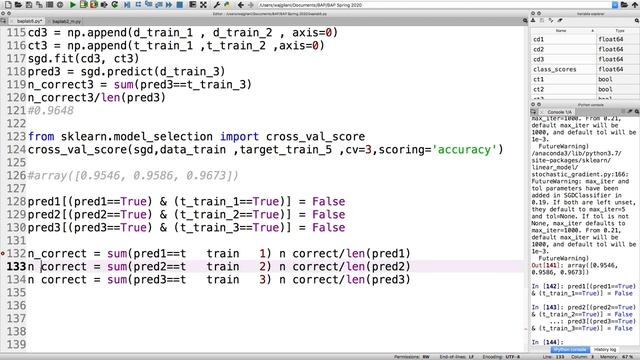
Task: Toggle the breakpoint on line 132
Action: pos(3,253)
